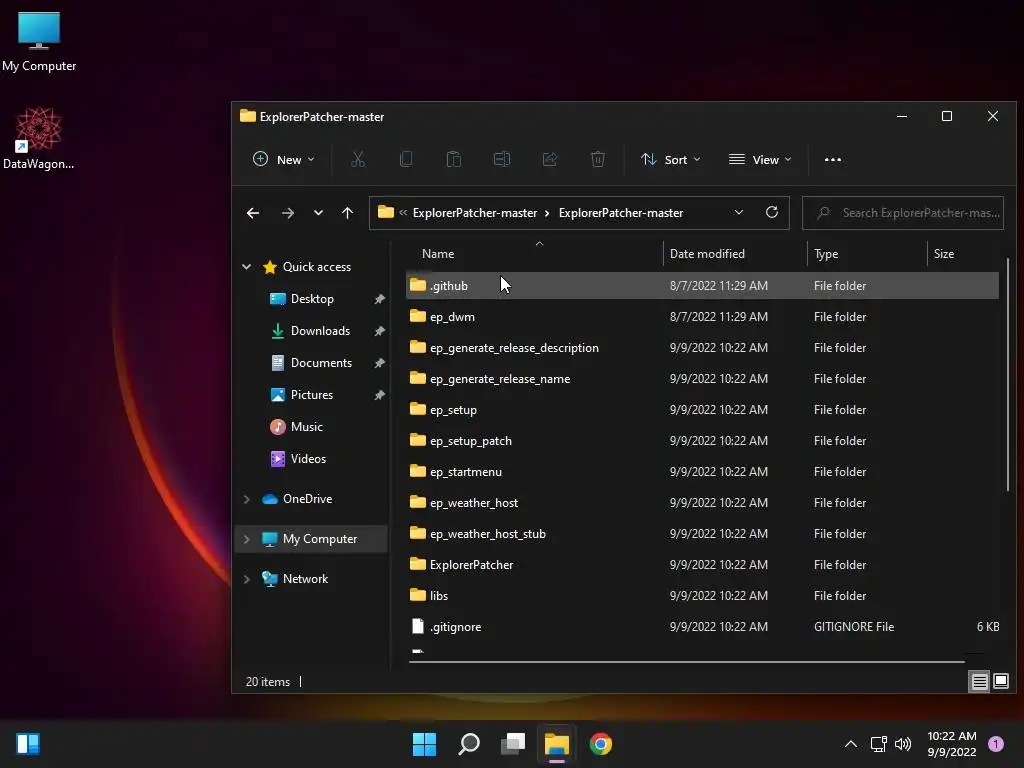Select the ep_setup folder row

tap(702, 409)
